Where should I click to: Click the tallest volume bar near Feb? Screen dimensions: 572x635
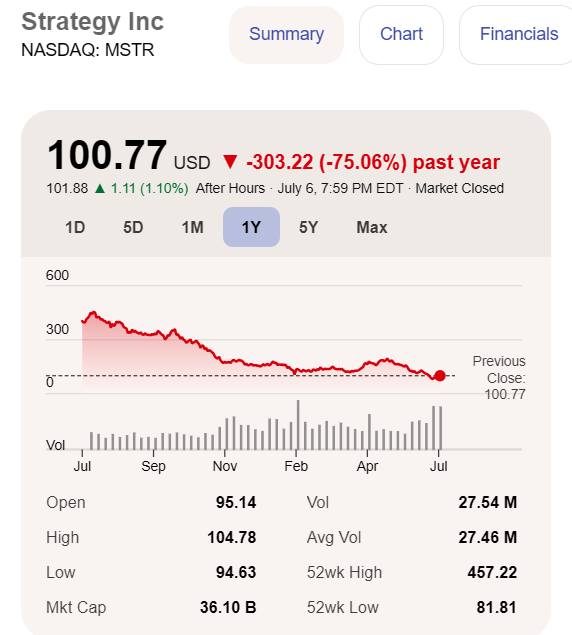coord(298,425)
